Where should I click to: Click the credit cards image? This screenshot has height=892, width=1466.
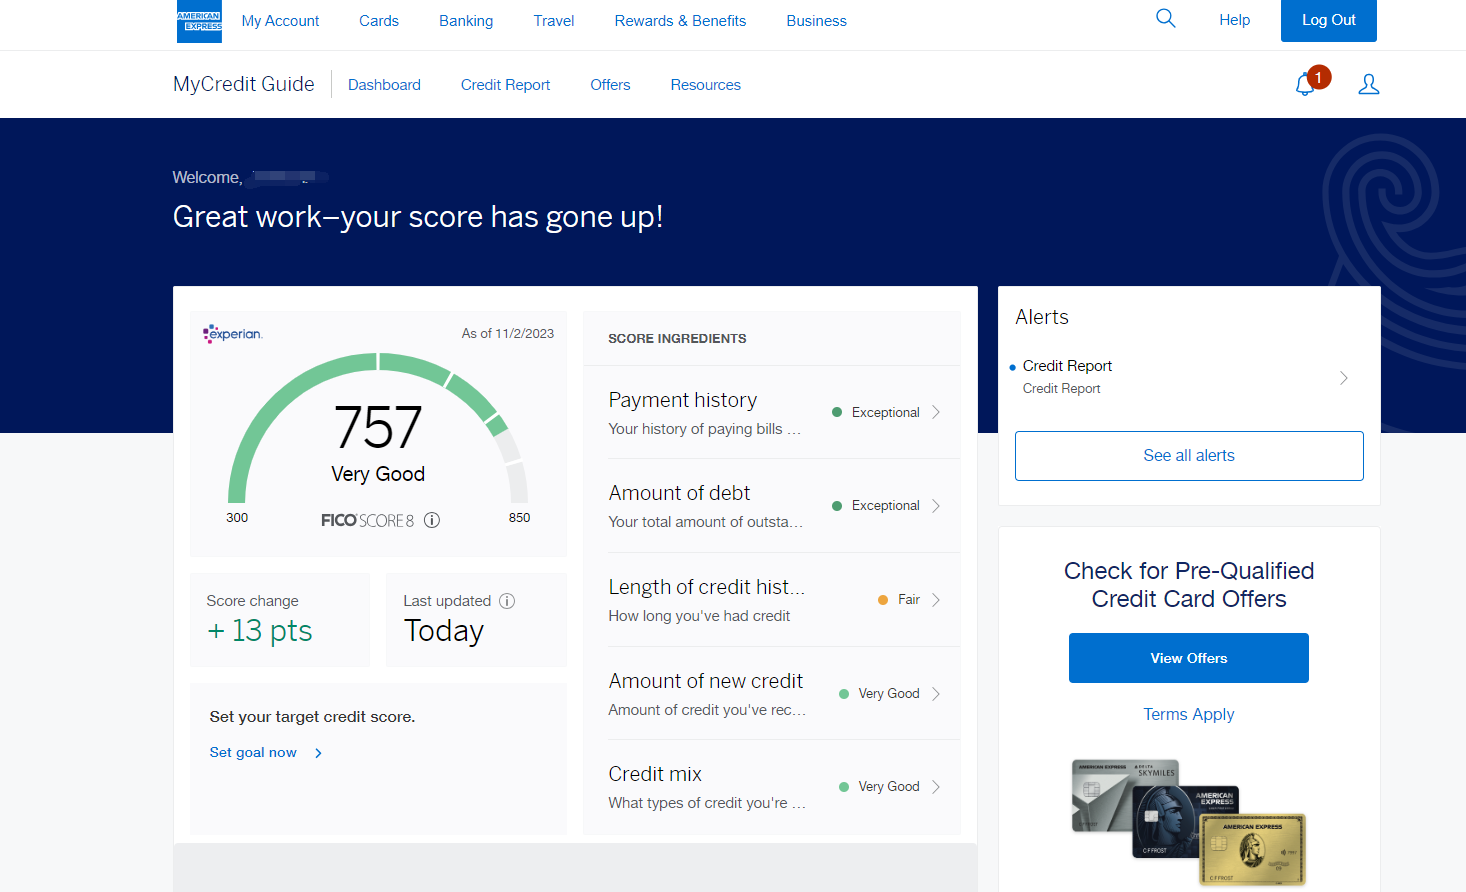click(1189, 822)
